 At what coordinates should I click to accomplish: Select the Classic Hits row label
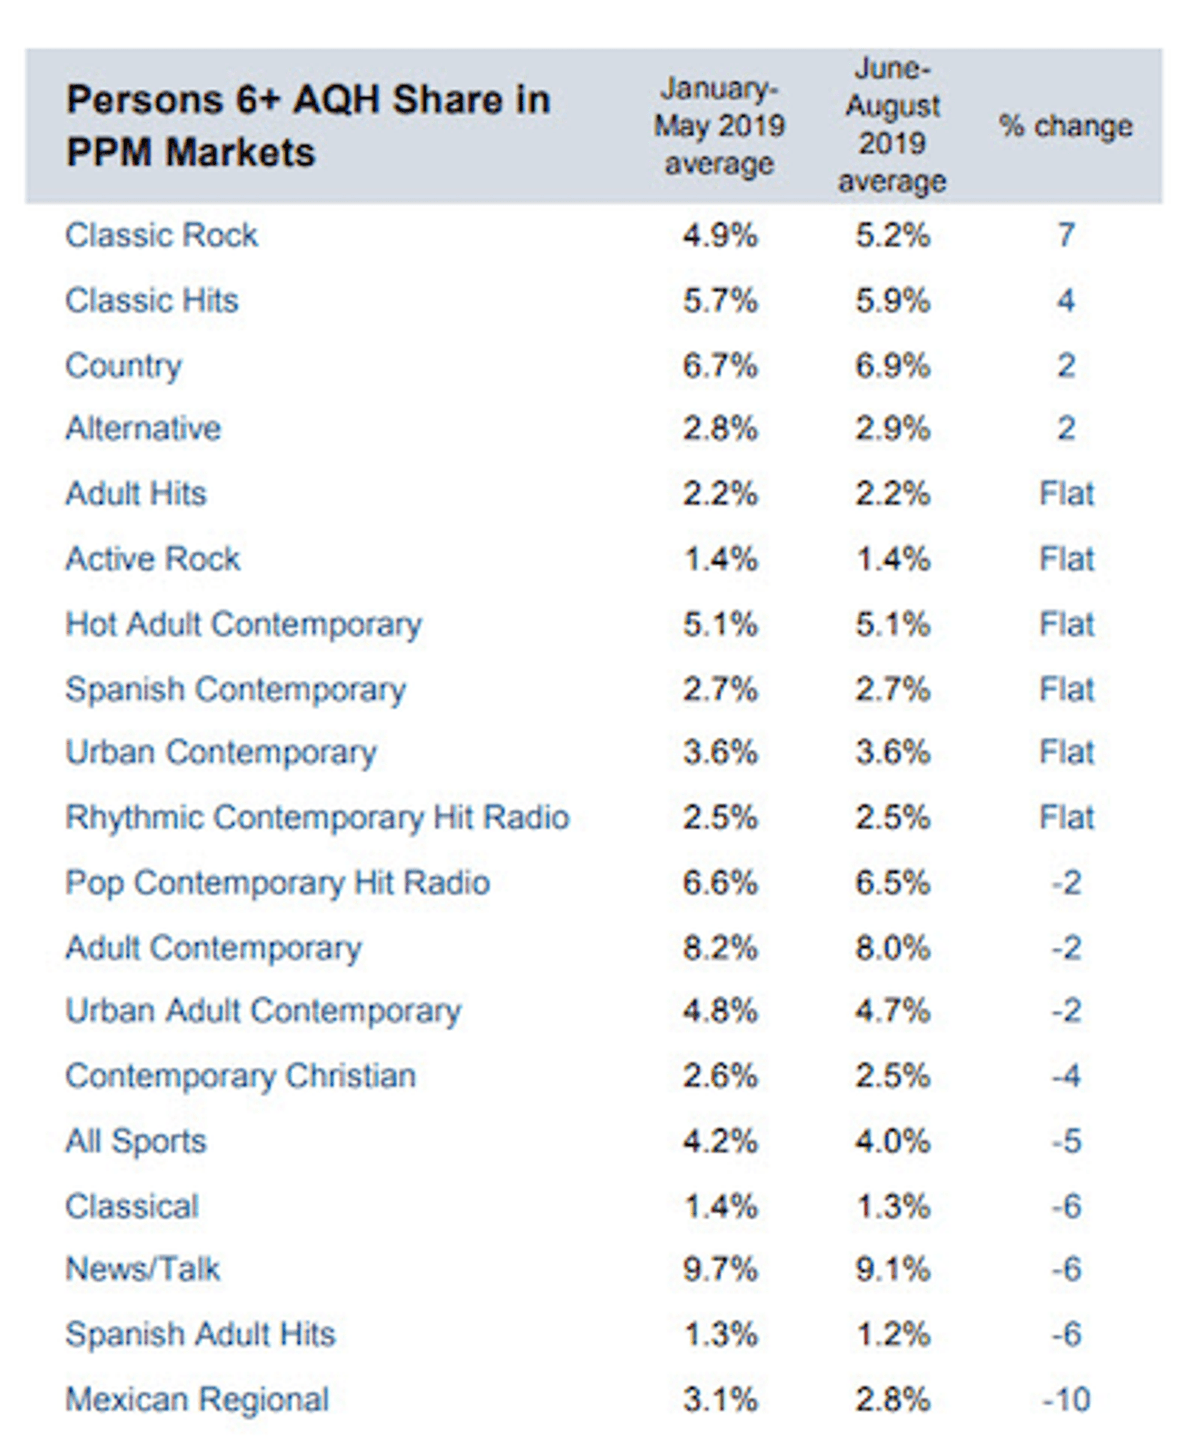(152, 300)
